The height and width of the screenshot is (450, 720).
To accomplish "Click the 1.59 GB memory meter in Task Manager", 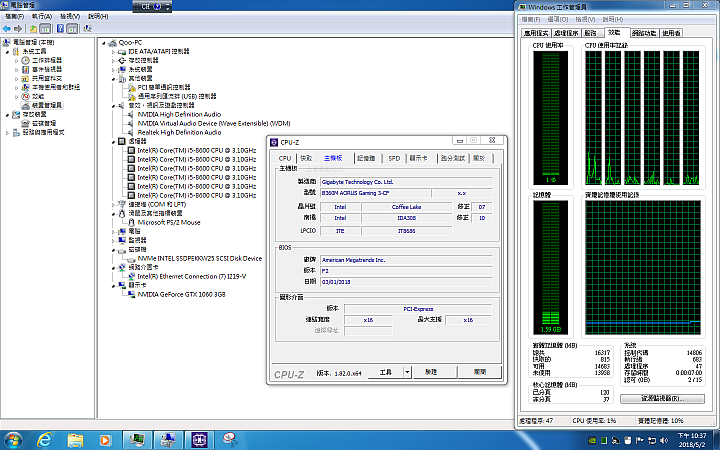I will coord(550,267).
